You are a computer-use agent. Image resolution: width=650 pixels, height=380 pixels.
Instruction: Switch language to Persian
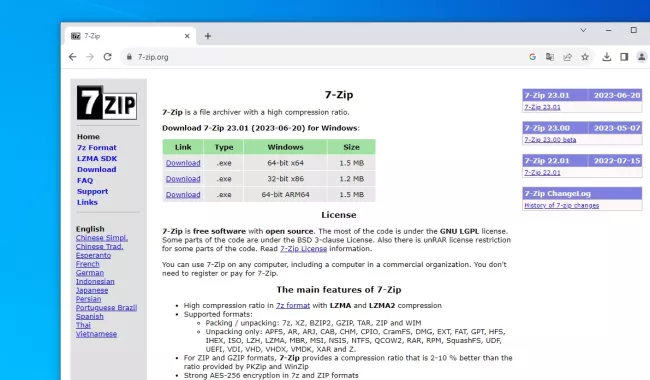pyautogui.click(x=88, y=299)
